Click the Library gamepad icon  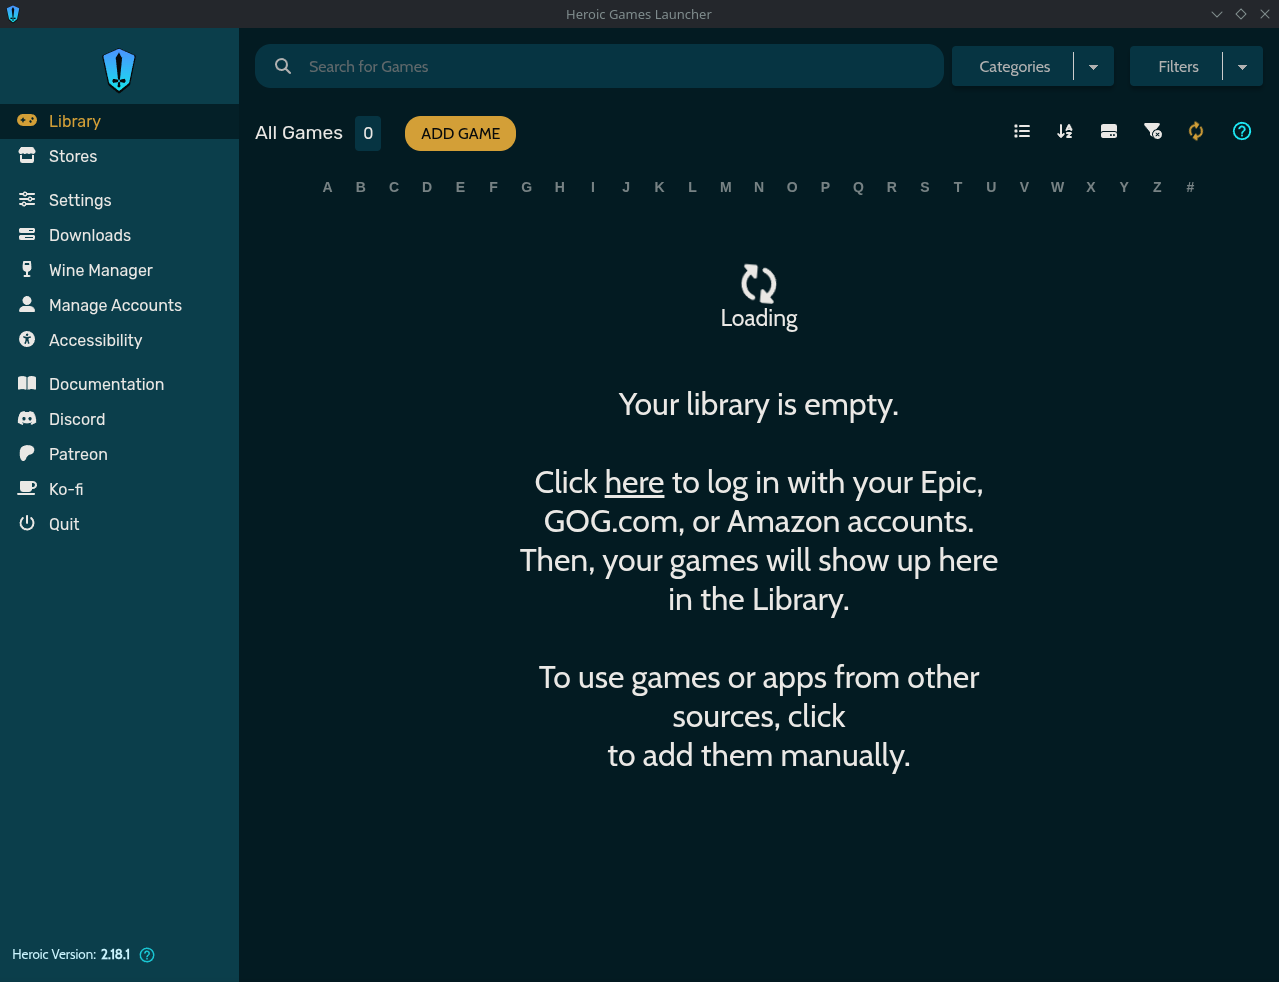pyautogui.click(x=27, y=120)
